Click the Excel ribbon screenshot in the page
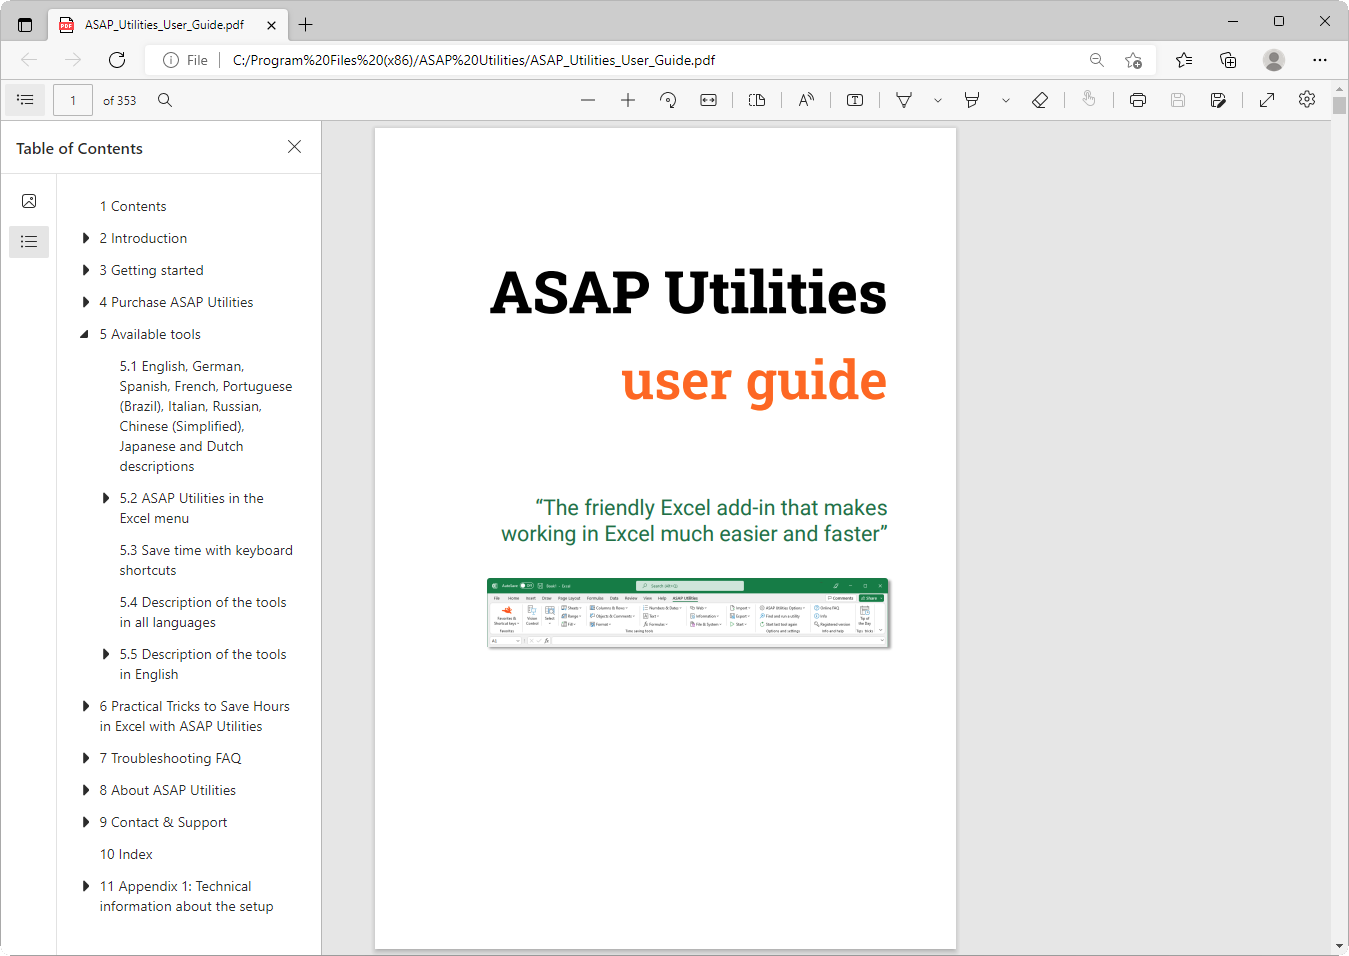 click(688, 613)
